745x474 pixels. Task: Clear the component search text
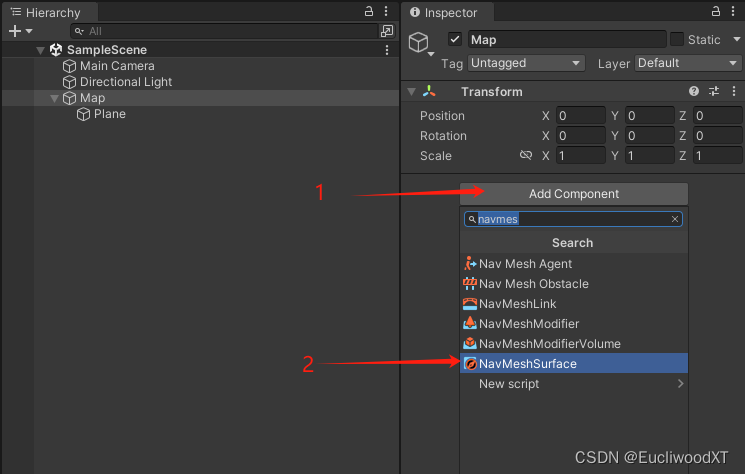pyautogui.click(x=675, y=219)
